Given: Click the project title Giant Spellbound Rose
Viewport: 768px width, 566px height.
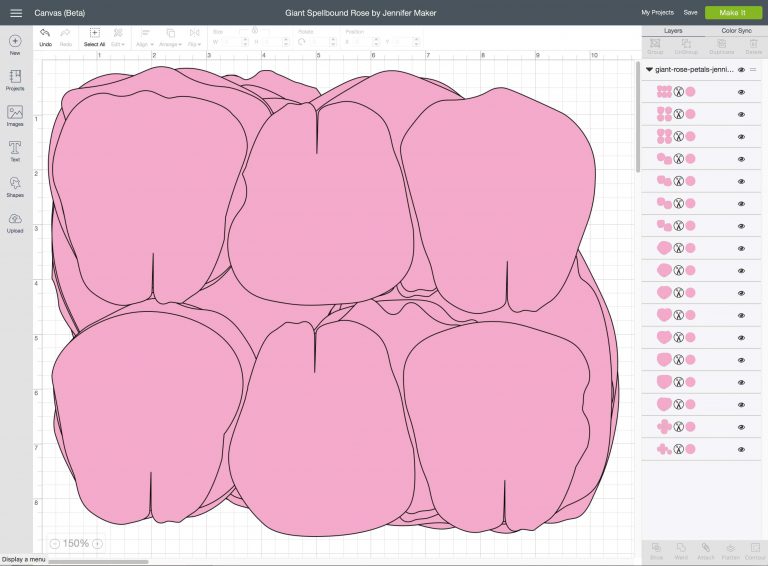Looking at the screenshot, I should (360, 13).
